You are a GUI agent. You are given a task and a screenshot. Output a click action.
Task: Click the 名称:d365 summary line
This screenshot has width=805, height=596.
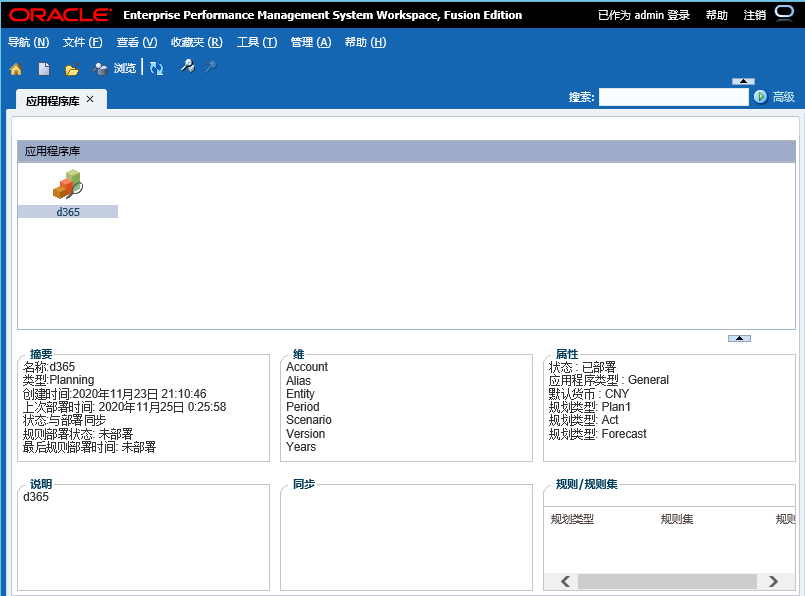[x=49, y=367]
